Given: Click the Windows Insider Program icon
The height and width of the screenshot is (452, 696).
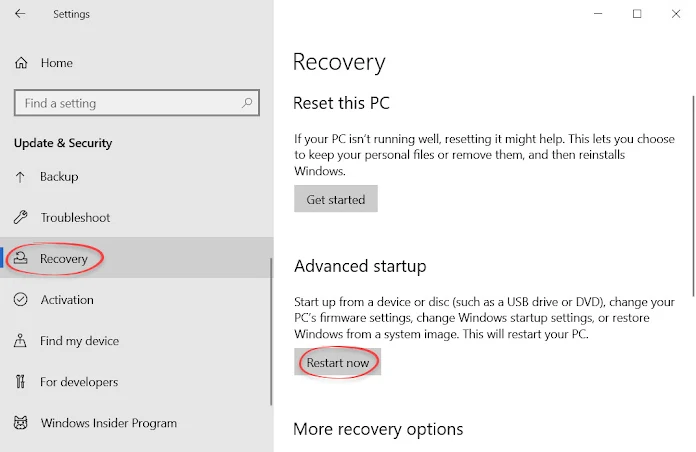Looking at the screenshot, I should point(21,423).
